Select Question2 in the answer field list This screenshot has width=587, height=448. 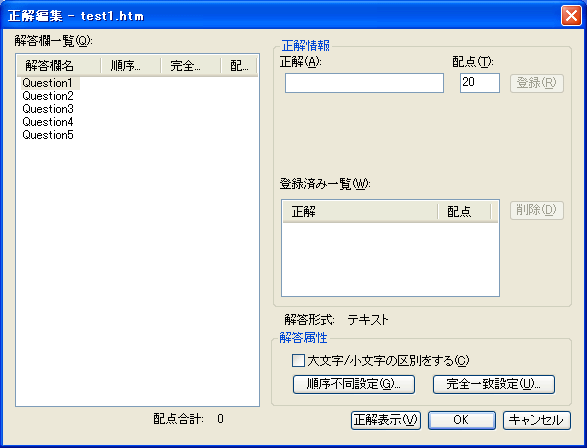point(48,96)
